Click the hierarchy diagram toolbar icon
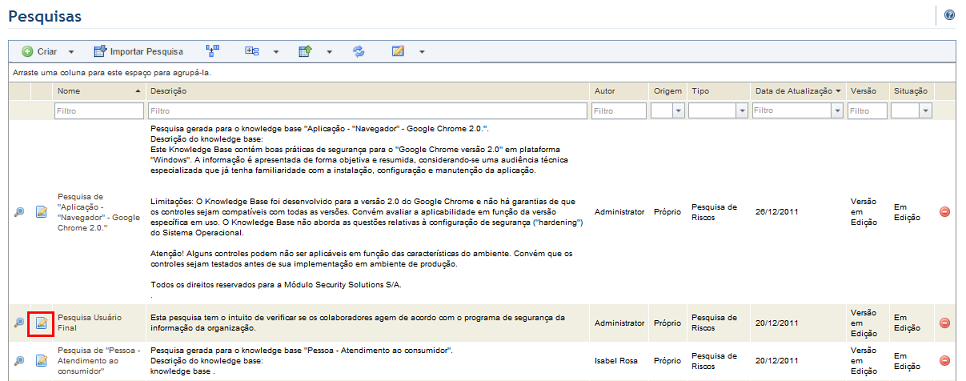This screenshot has height=381, width=966. 213,51
